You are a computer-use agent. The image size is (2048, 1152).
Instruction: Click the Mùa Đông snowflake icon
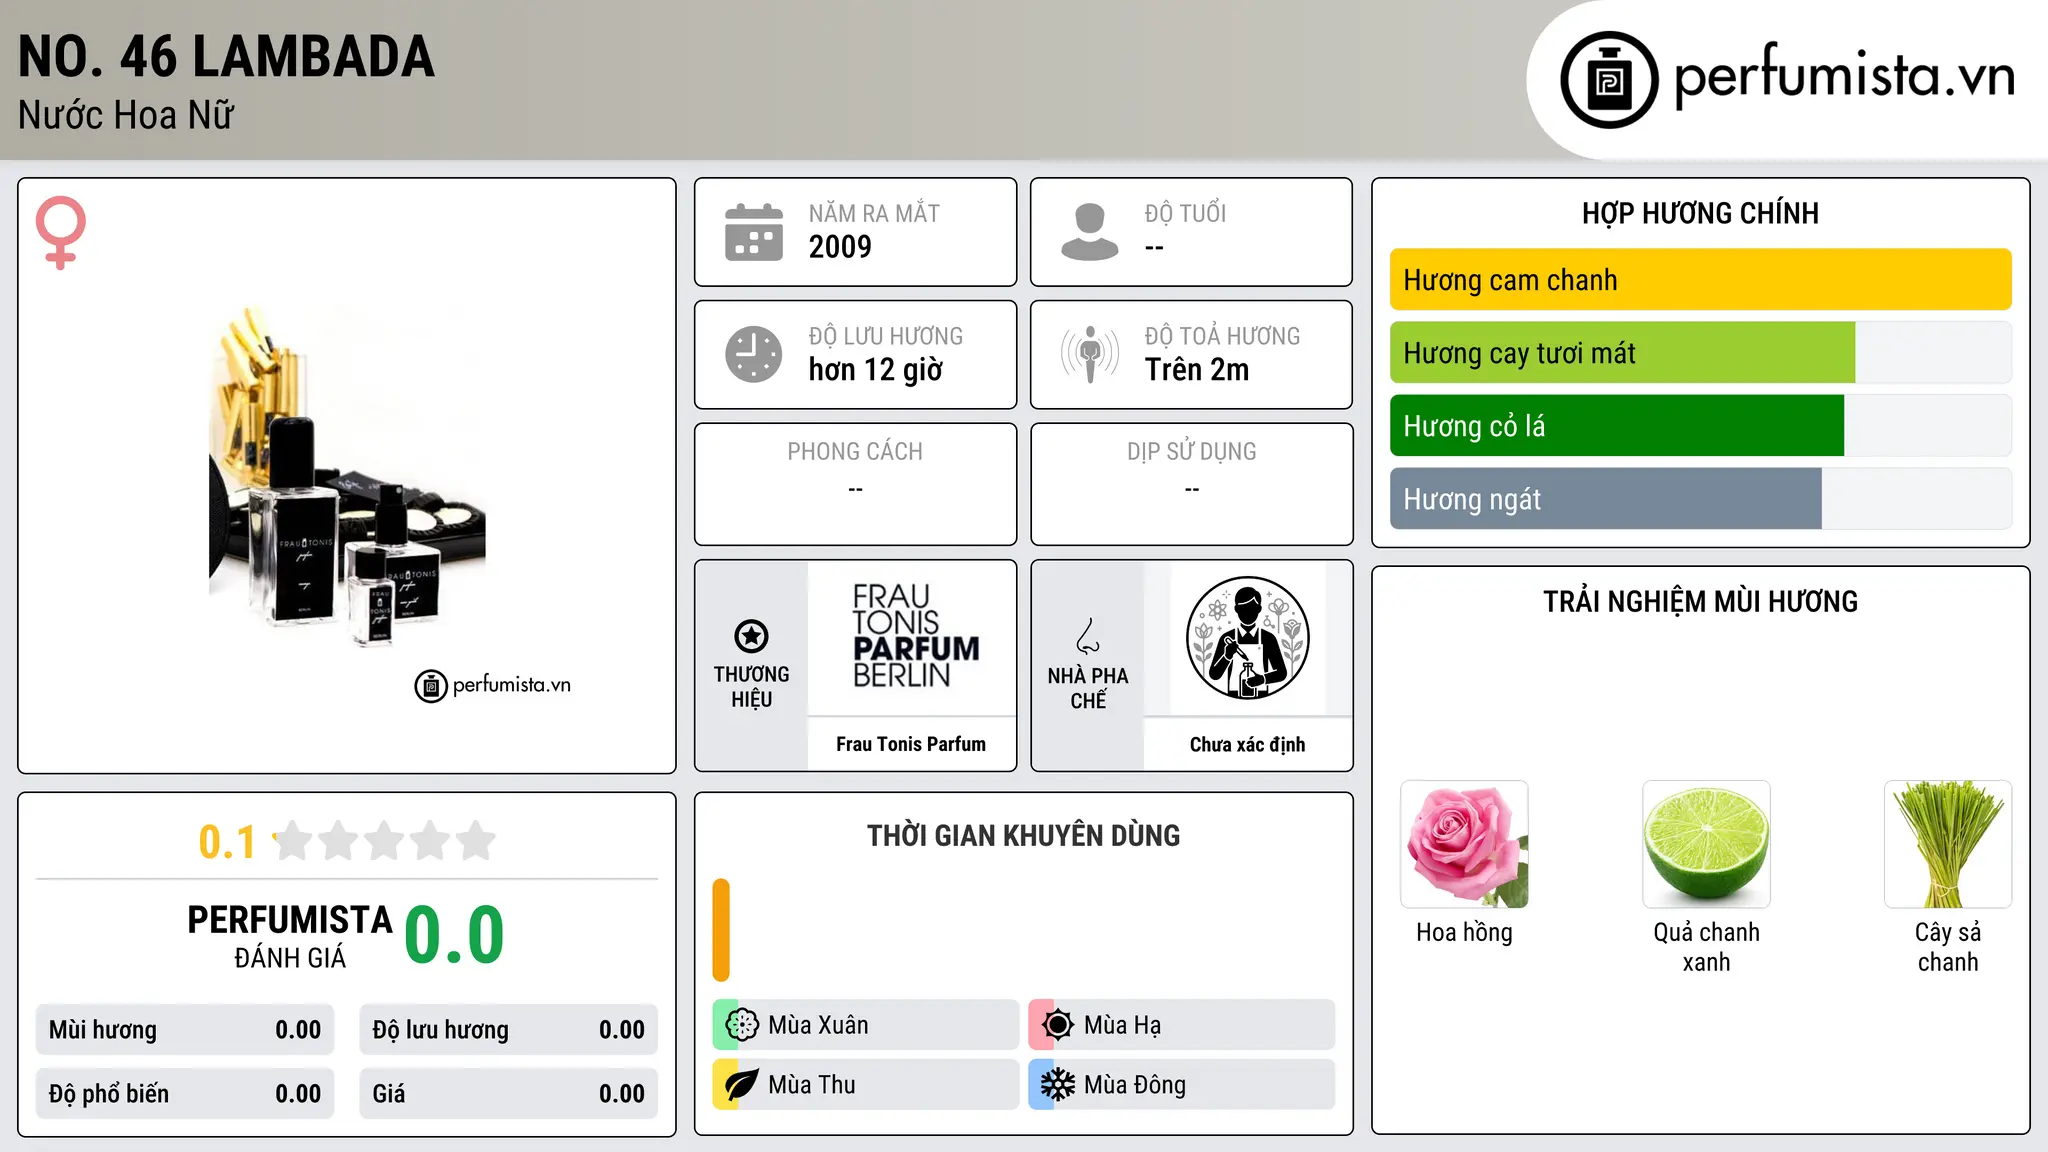click(1057, 1085)
